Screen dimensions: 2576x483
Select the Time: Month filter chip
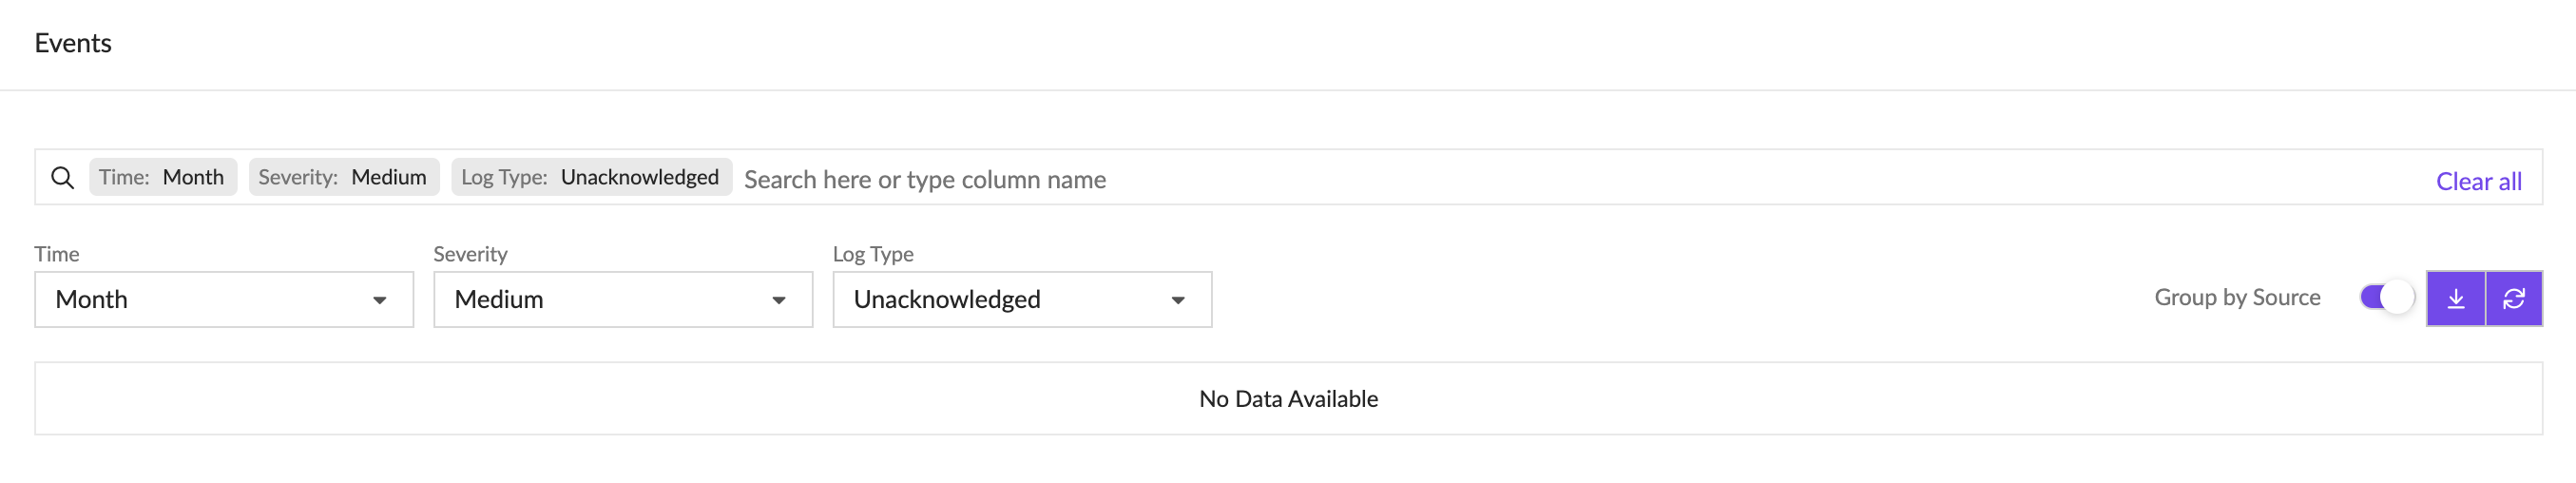162,177
